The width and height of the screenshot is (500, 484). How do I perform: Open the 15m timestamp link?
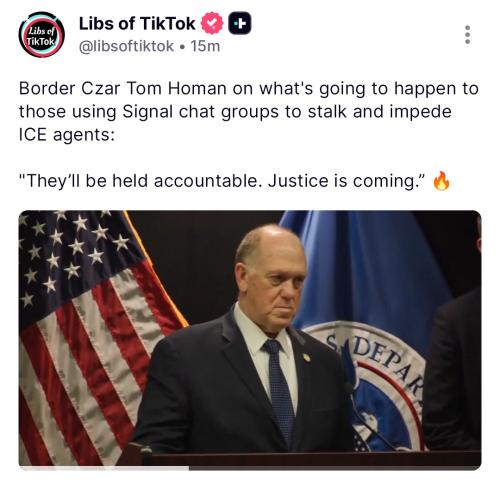point(205,46)
